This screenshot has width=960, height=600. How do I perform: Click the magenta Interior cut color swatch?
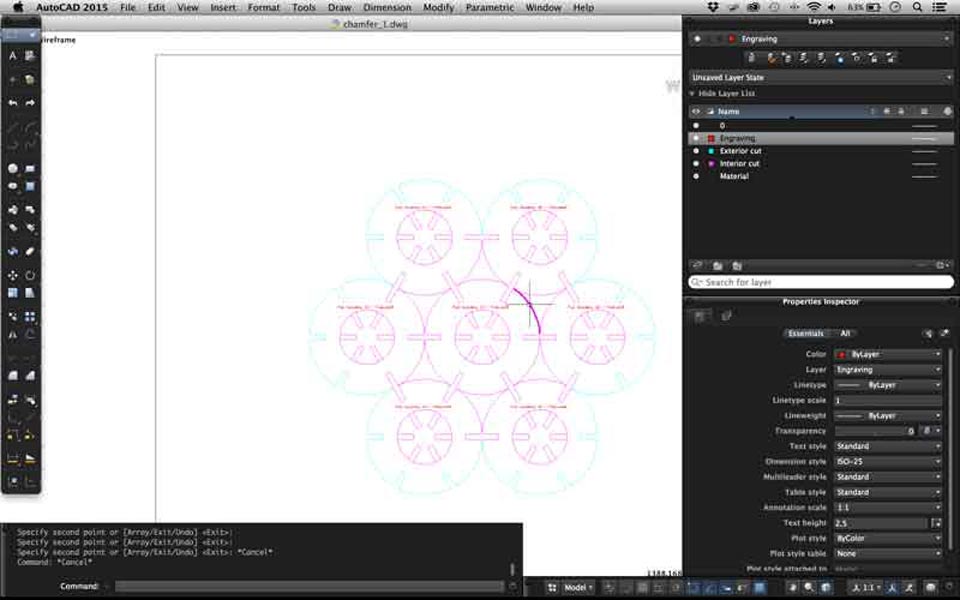pyautogui.click(x=711, y=163)
